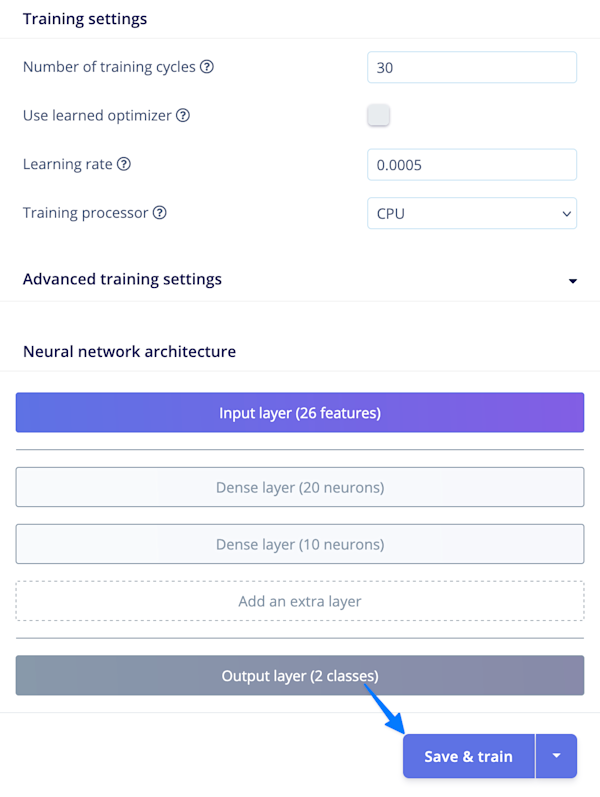The width and height of the screenshot is (600, 797).
Task: Open the Training processor CPU dropdown
Action: pos(472,213)
